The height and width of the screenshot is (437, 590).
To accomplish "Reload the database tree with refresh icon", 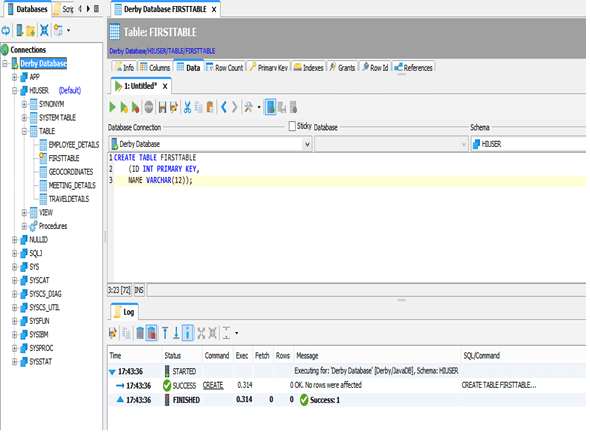I will click(x=6, y=30).
